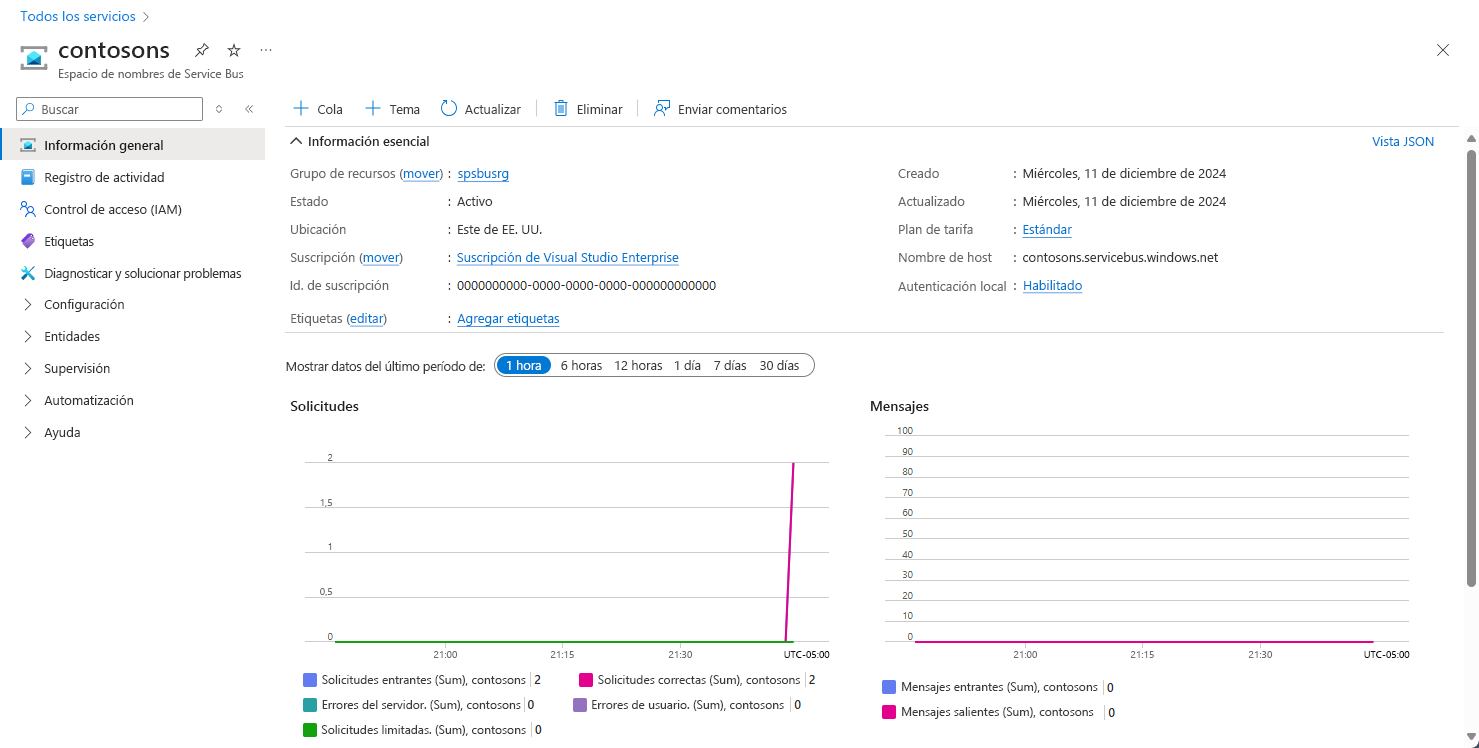
Task: Open the Estándar pricing tier link
Action: pos(1047,229)
